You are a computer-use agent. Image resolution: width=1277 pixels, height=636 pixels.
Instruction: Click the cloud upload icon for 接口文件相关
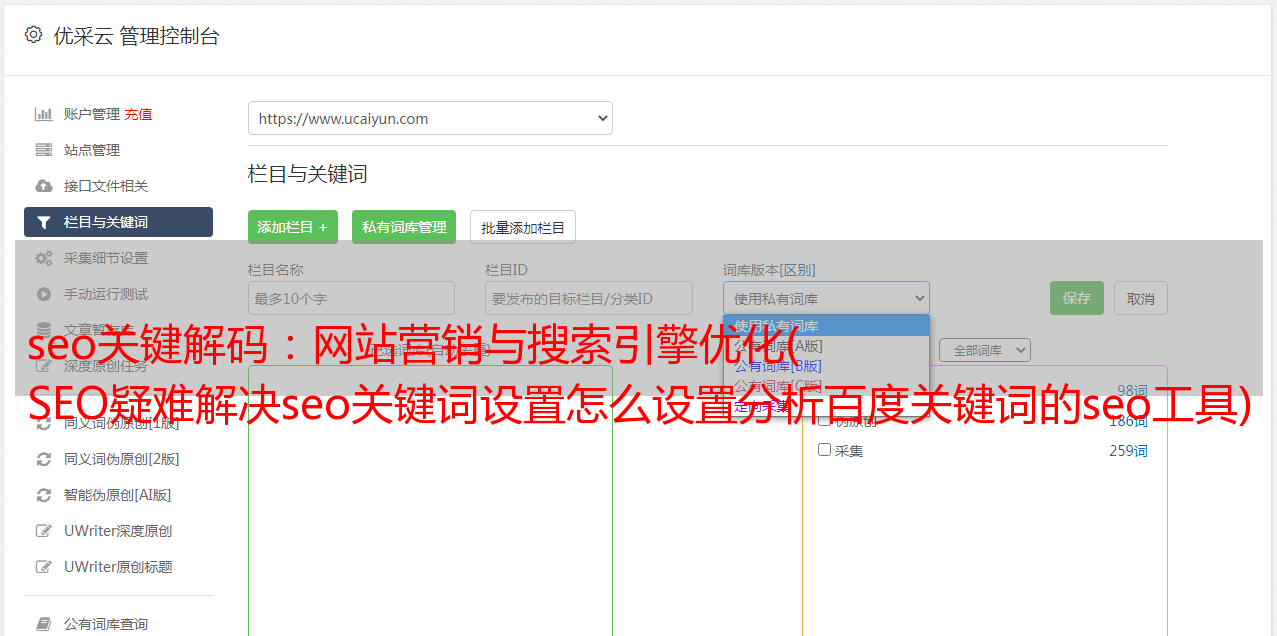[x=44, y=186]
